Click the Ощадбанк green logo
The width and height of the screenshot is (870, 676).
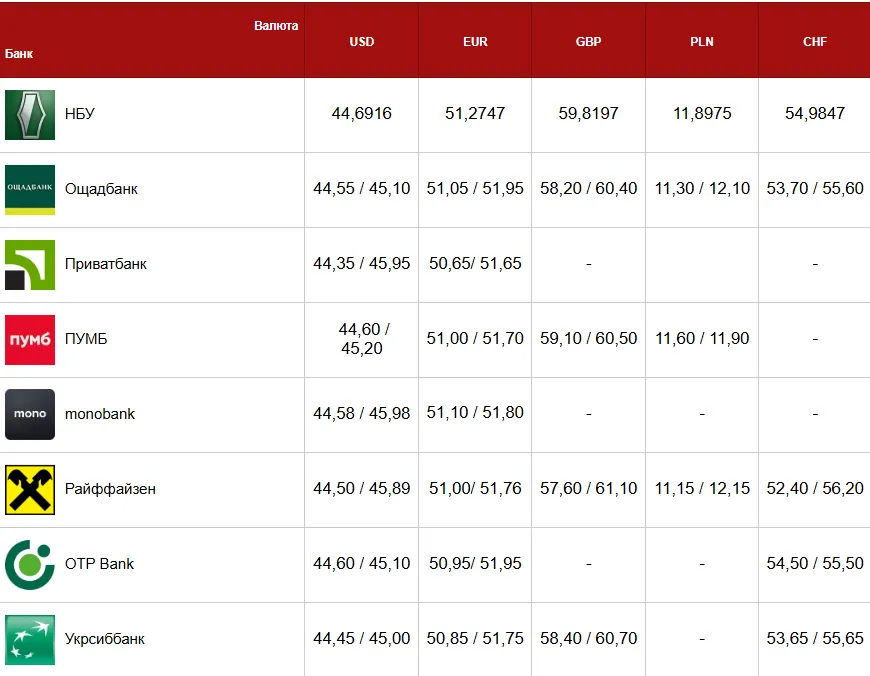click(x=30, y=190)
